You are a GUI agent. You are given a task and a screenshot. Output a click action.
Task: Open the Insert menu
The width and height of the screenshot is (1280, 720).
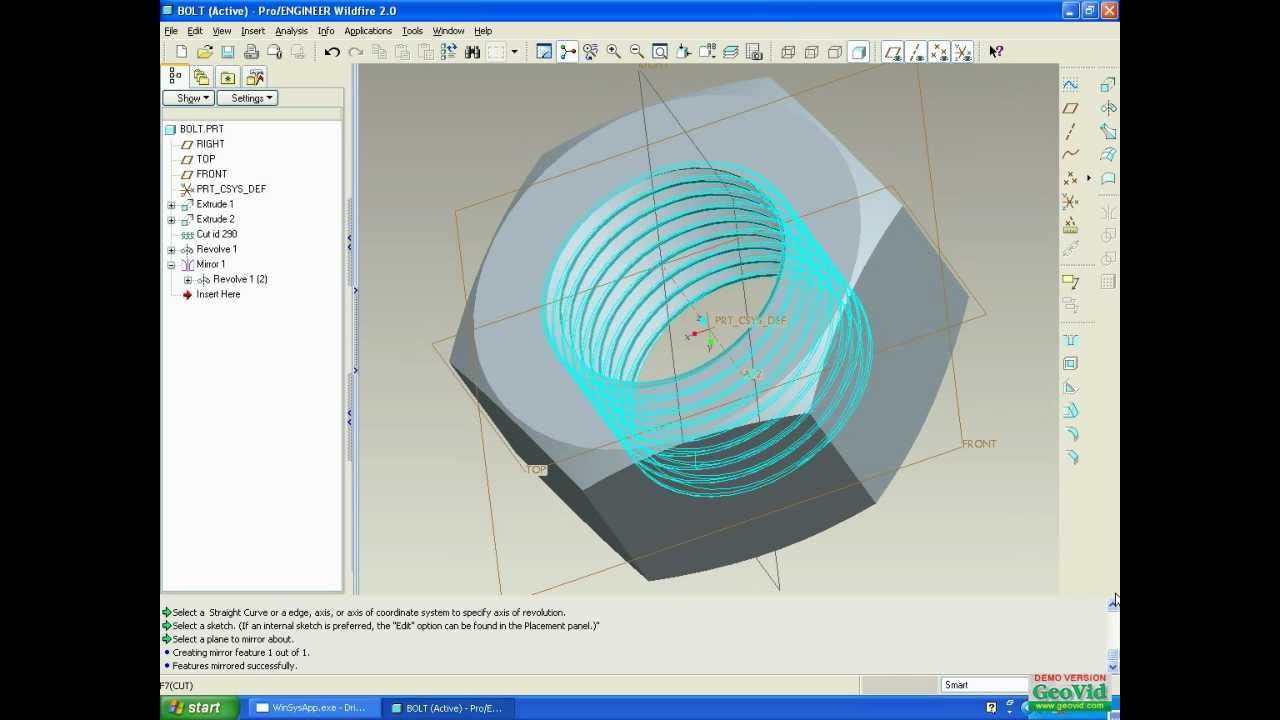coord(253,31)
